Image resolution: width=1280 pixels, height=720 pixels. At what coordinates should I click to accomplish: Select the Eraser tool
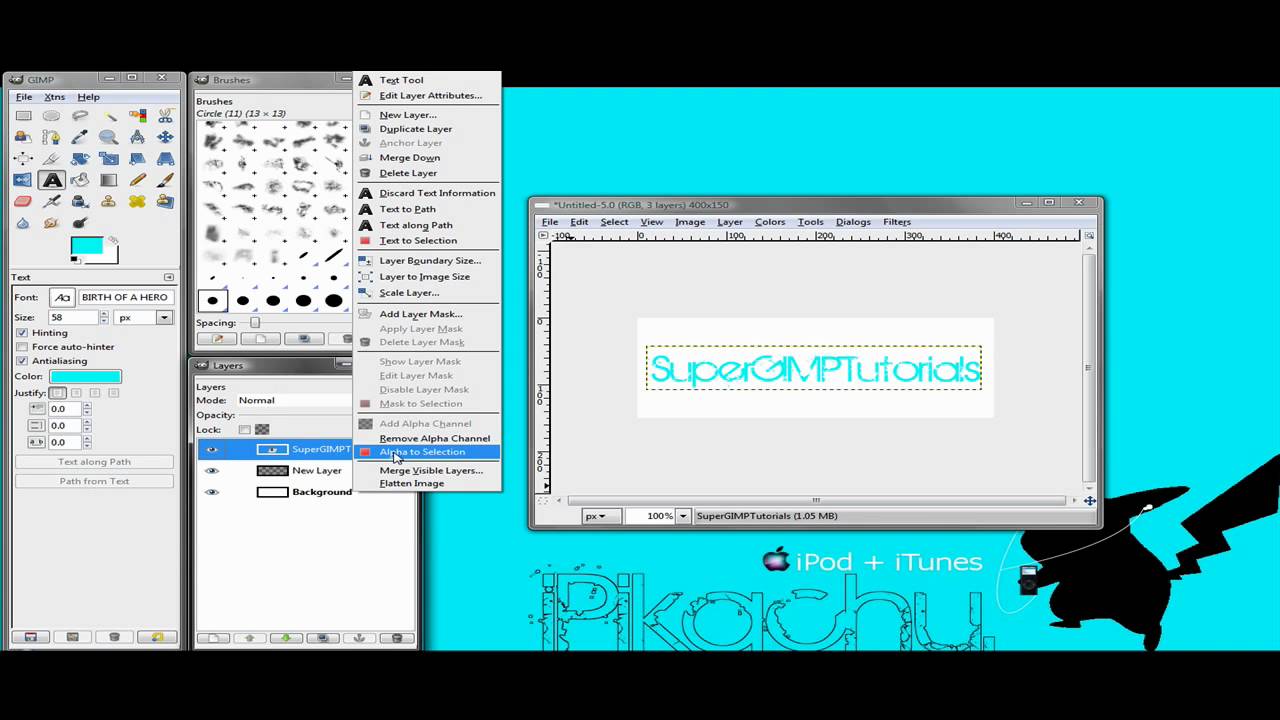[x=23, y=201]
